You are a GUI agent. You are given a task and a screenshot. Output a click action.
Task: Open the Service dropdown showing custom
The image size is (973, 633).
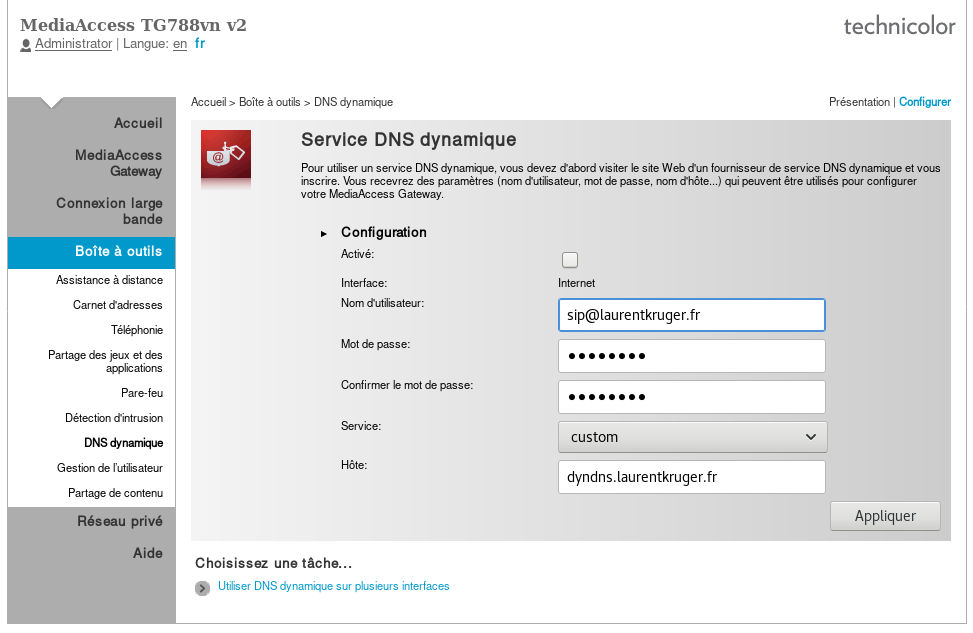pos(693,437)
